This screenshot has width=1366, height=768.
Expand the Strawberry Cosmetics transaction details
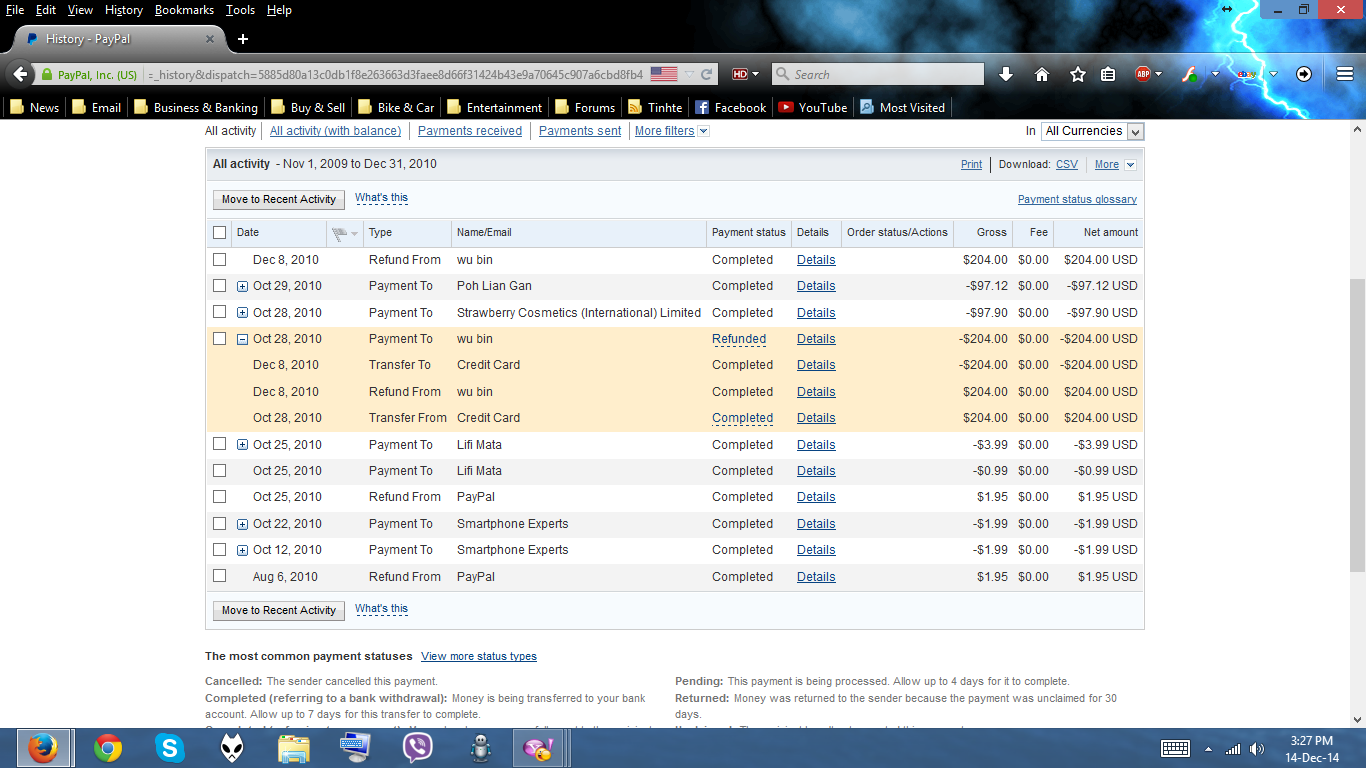click(242, 313)
